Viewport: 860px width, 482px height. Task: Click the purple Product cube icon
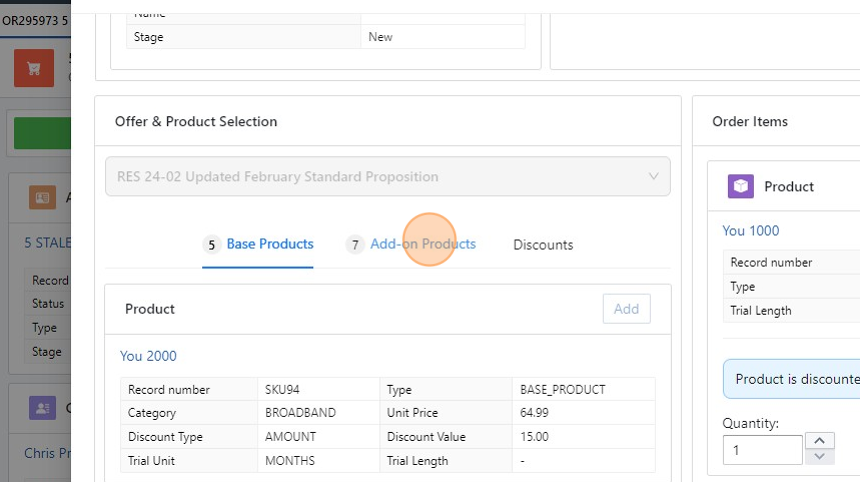click(740, 186)
